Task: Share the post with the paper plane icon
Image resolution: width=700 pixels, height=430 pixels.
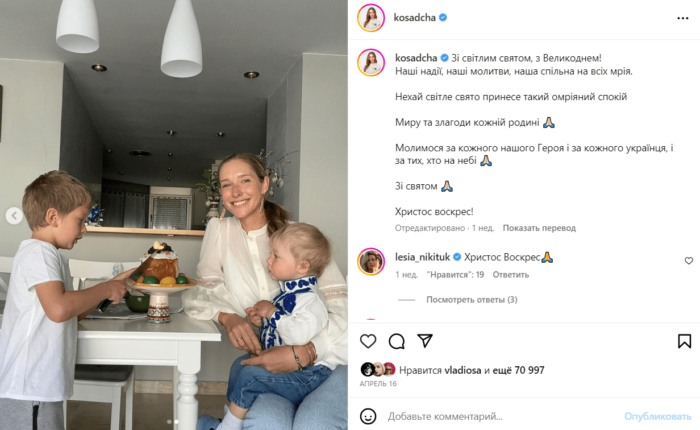Action: pyautogui.click(x=425, y=341)
